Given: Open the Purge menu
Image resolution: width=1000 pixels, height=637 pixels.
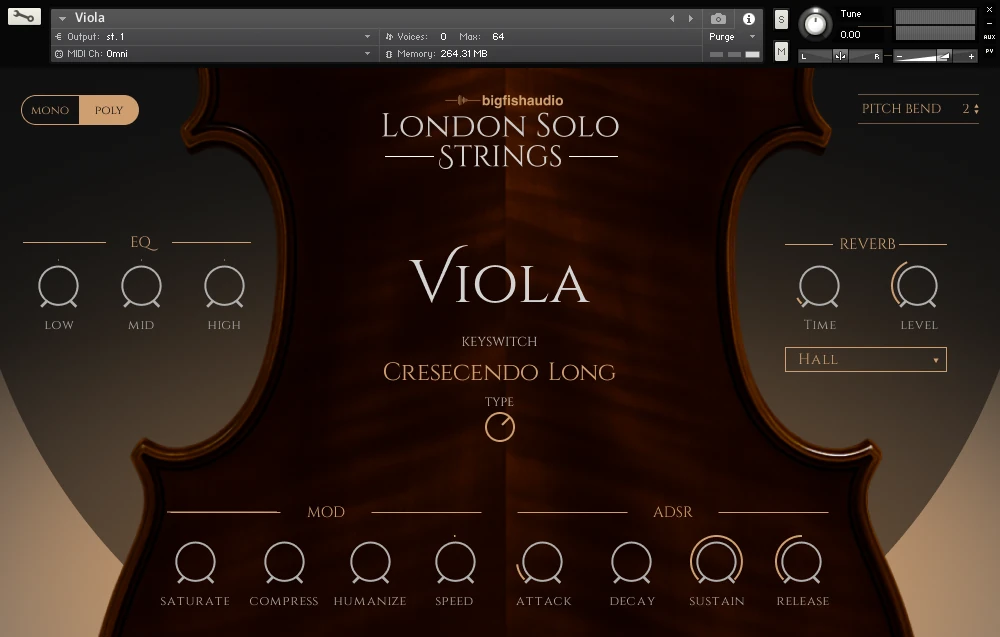Looking at the screenshot, I should click(x=723, y=35).
